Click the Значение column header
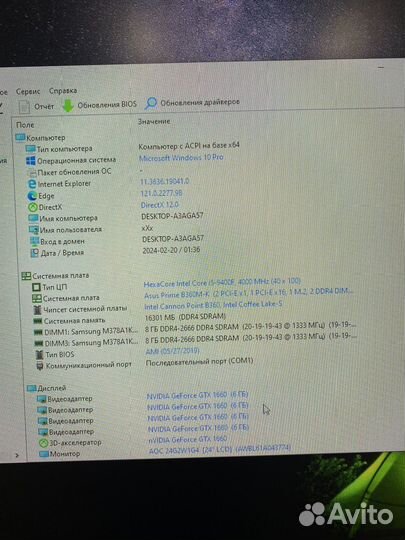This screenshot has width=405, height=540. (154, 122)
